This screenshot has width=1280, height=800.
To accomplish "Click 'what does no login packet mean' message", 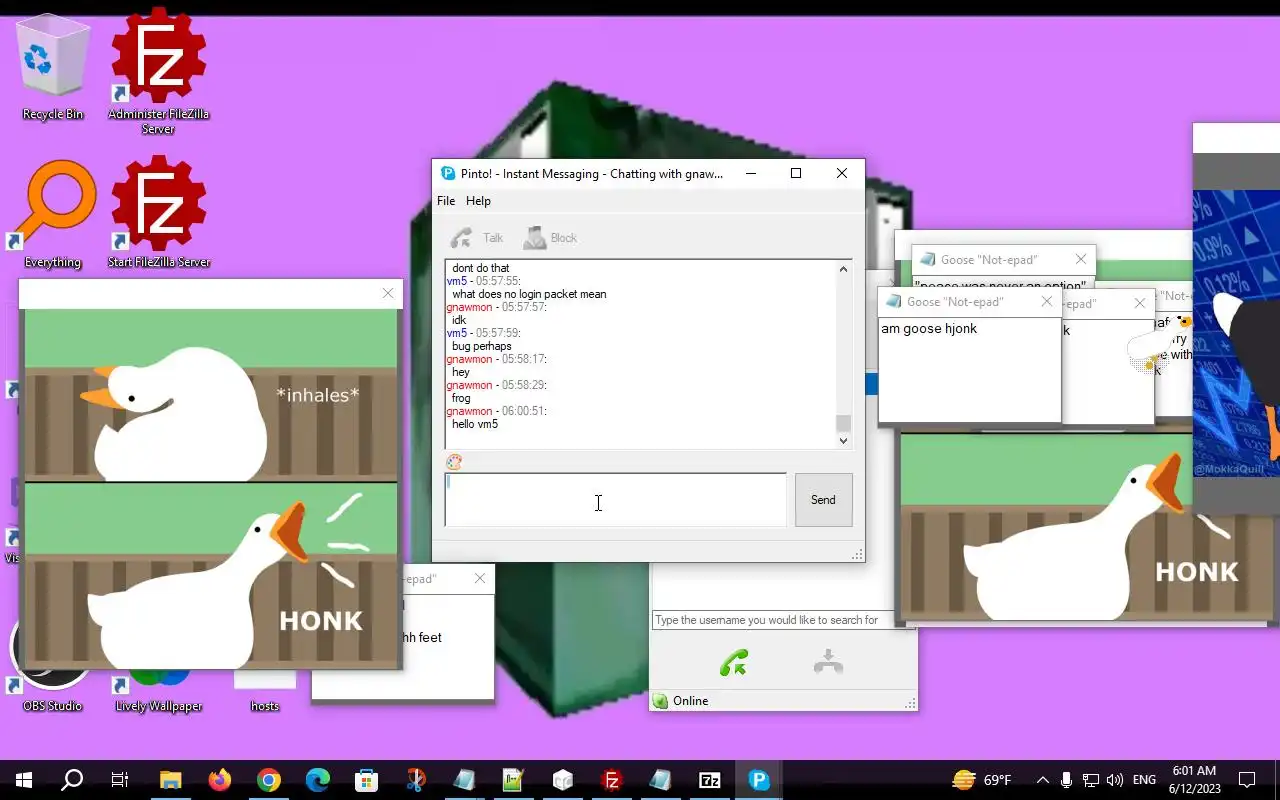I will (x=529, y=294).
